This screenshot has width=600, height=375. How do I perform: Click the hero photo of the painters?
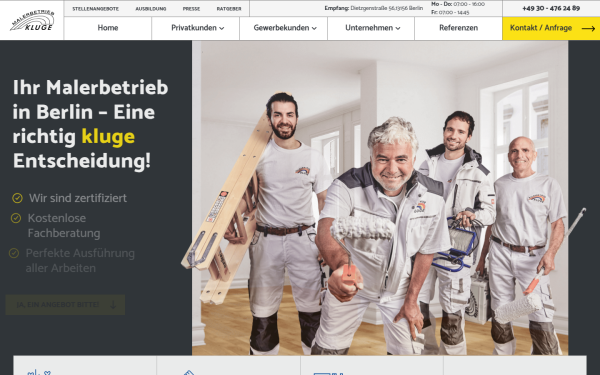click(x=380, y=198)
